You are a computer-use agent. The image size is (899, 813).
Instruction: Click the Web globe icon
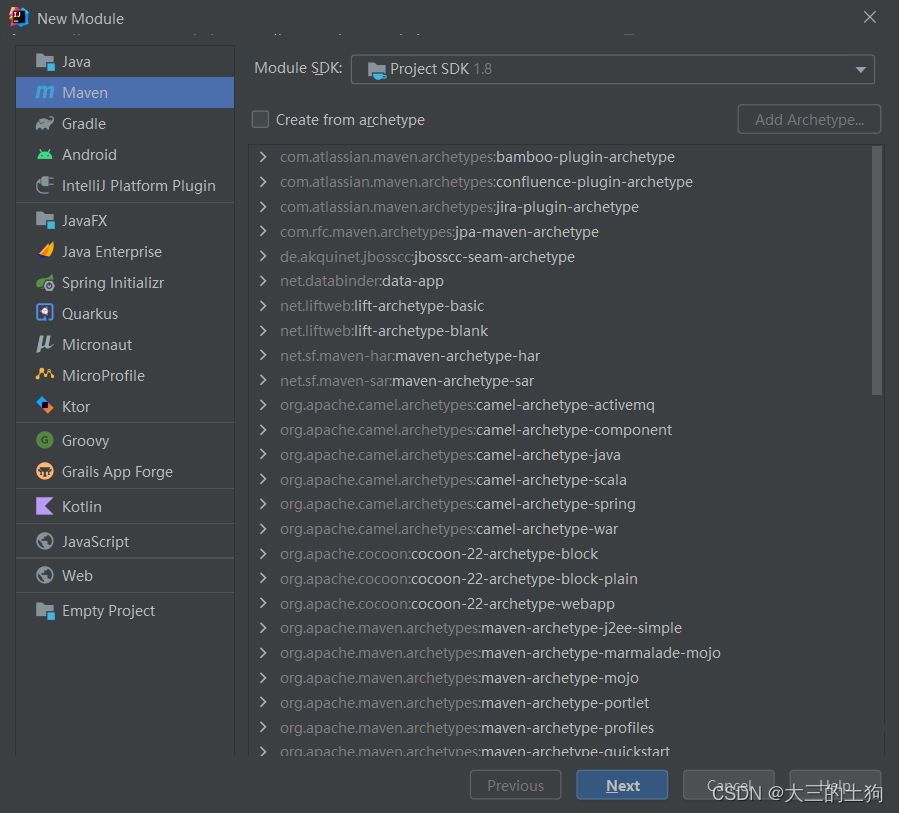pos(45,575)
